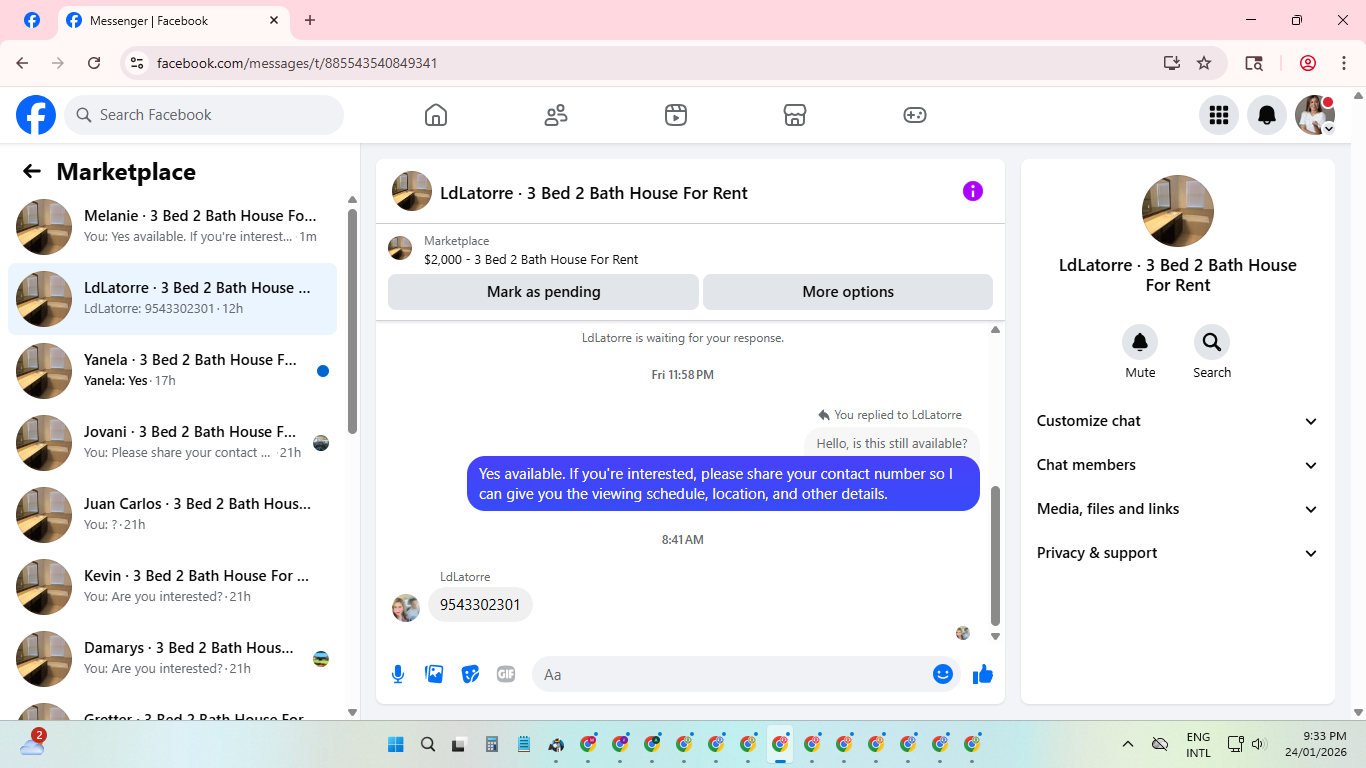
Task: Open the emoji picker smiley icon
Action: click(943, 674)
